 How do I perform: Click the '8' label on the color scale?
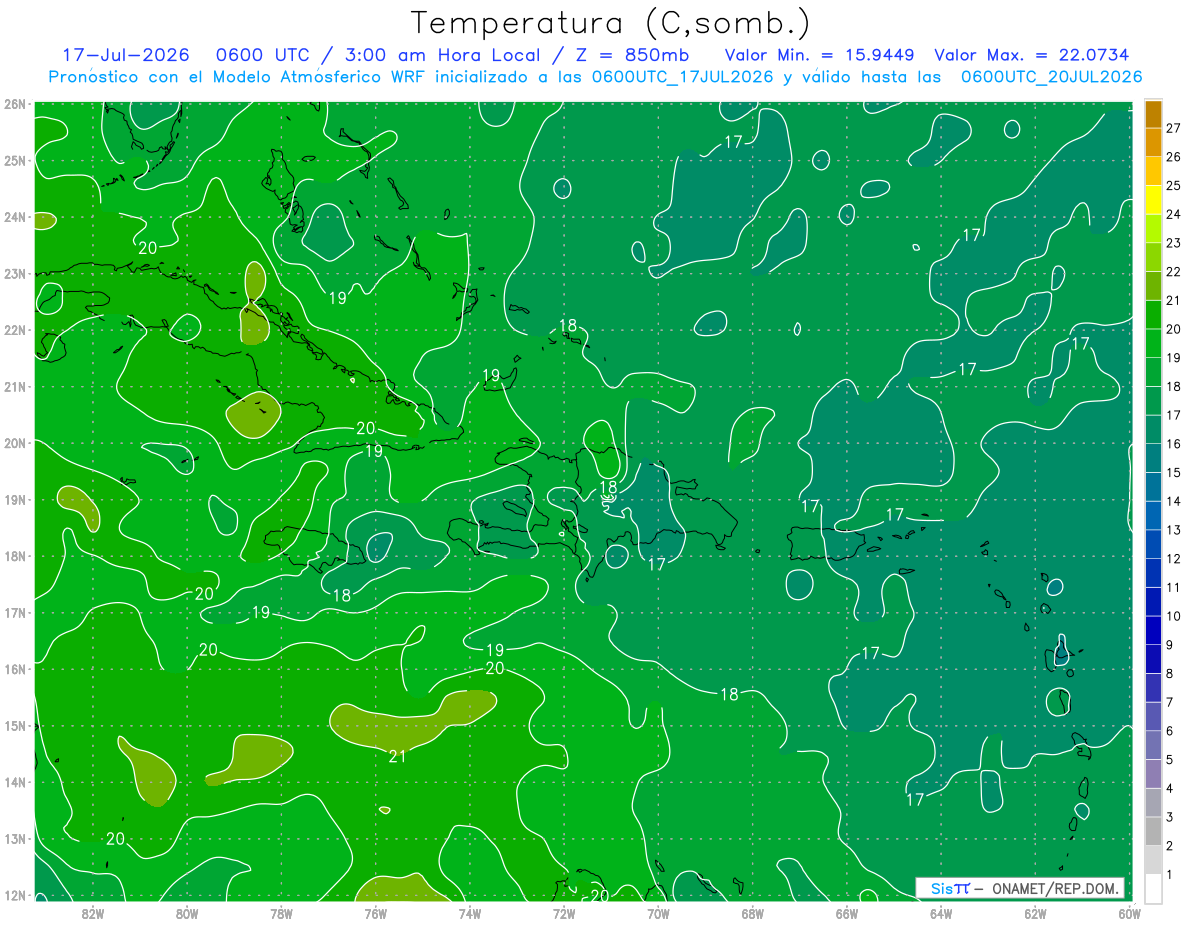point(1170,673)
